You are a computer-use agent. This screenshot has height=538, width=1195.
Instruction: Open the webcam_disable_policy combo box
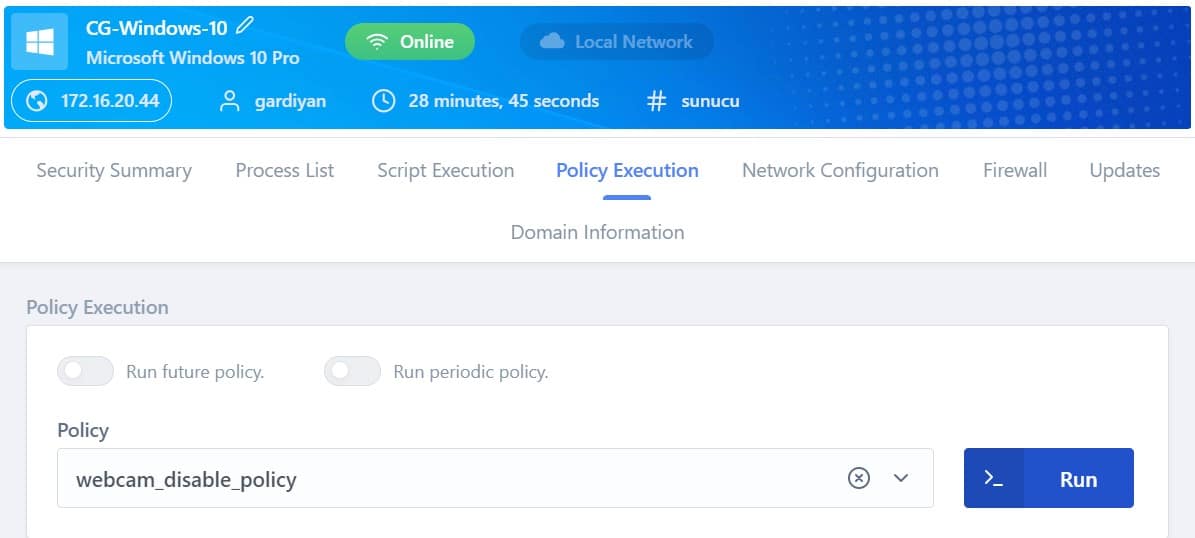pyautogui.click(x=495, y=478)
